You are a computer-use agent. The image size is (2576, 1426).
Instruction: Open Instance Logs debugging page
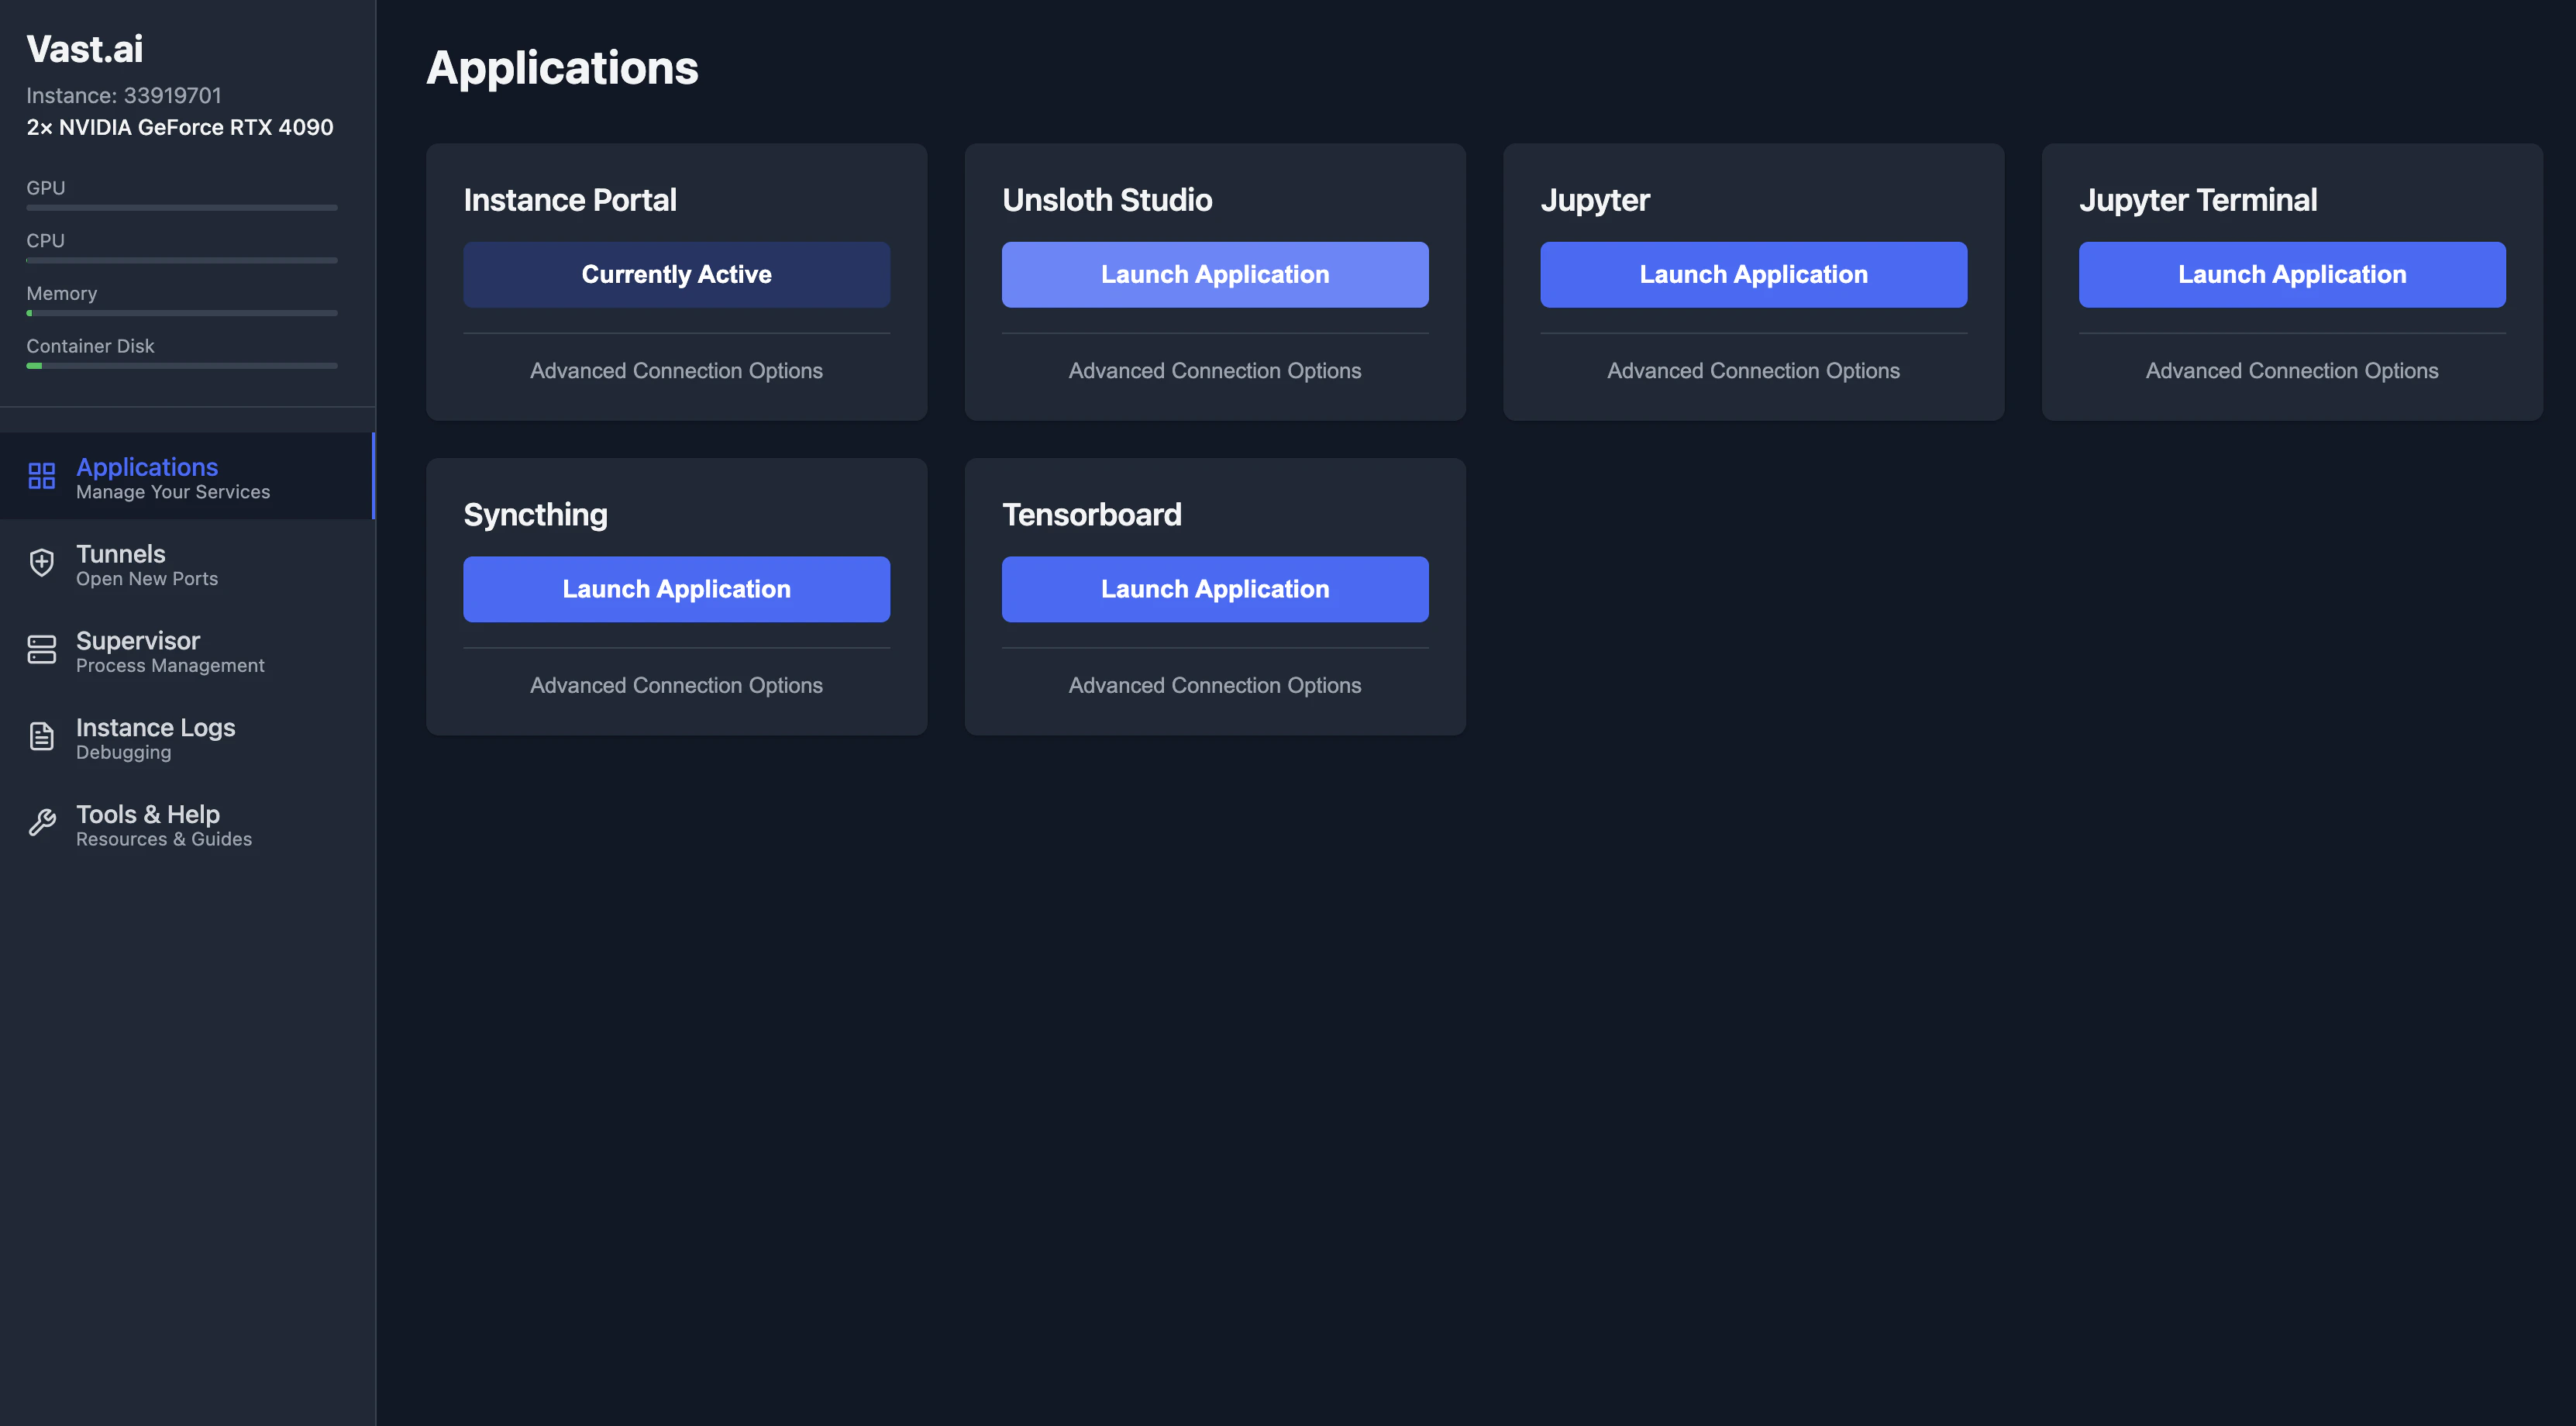click(155, 738)
